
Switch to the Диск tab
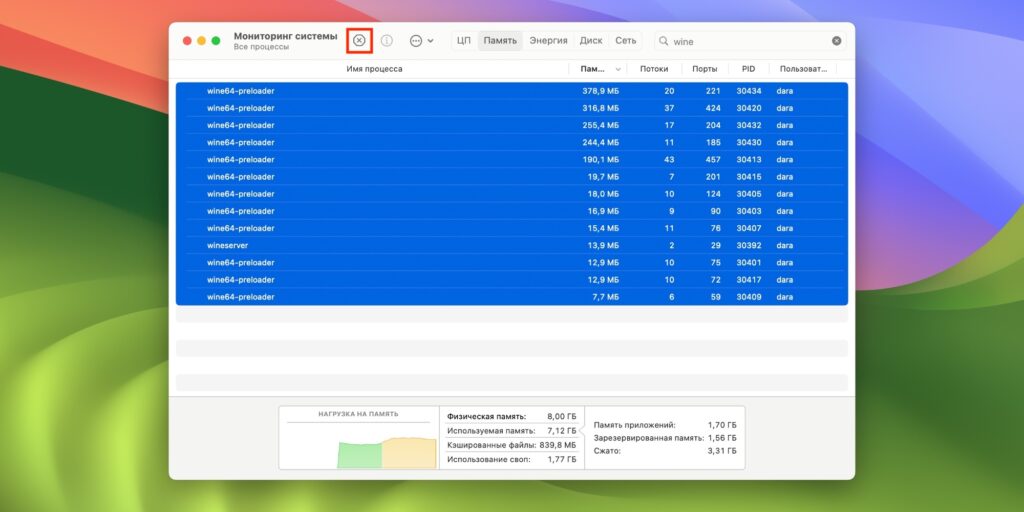(591, 40)
